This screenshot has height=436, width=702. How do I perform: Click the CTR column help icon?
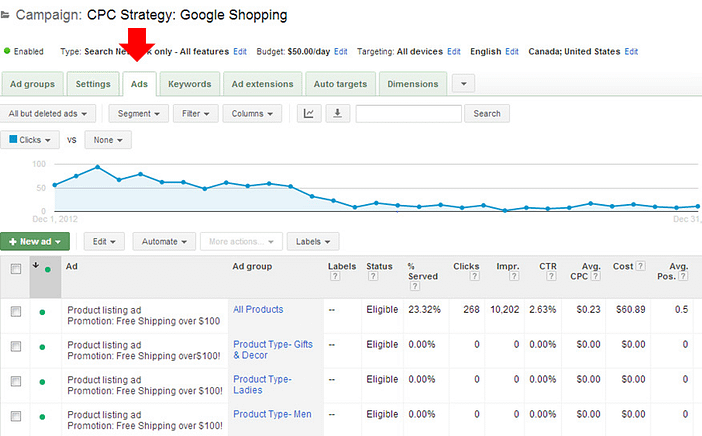pos(551,276)
